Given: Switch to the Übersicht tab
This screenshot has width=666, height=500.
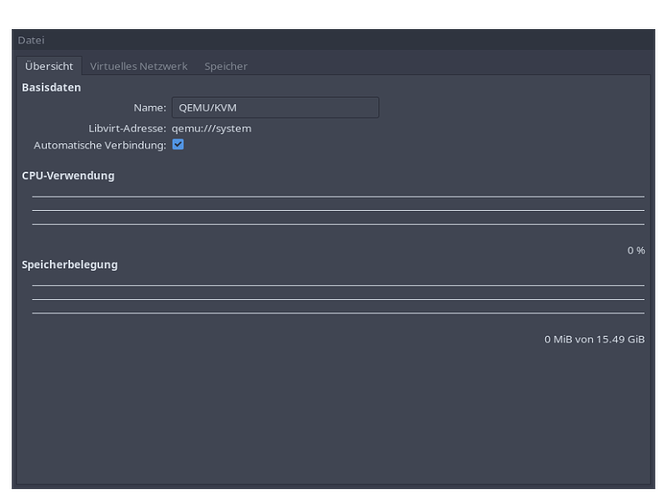Looking at the screenshot, I should point(49,66).
